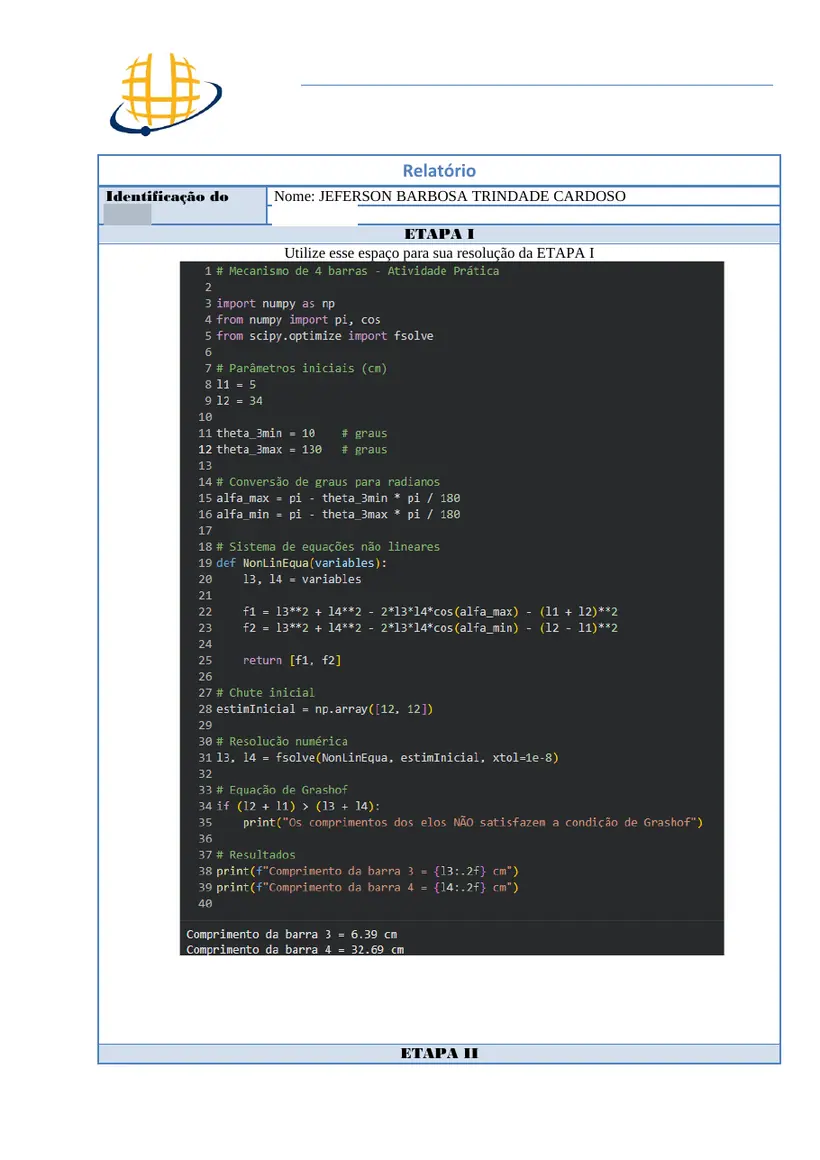Click comment '# Conversão de graus para radianos'
The image size is (820, 1160).
pyautogui.click(x=328, y=482)
